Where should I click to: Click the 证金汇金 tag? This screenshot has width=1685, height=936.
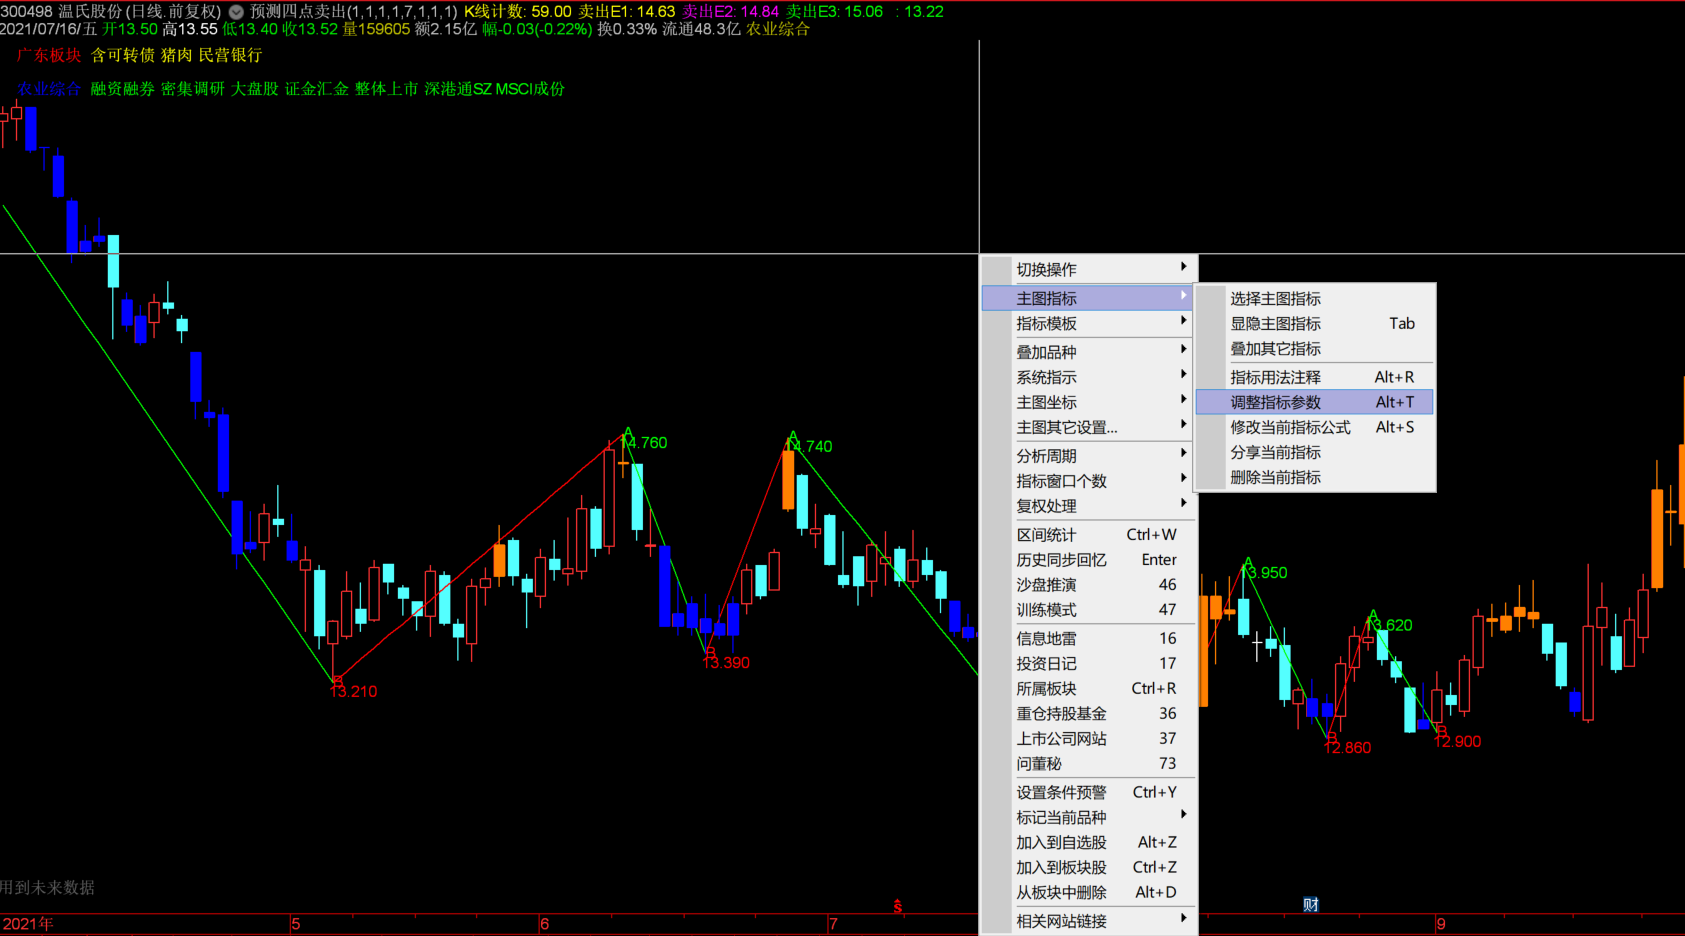pyautogui.click(x=317, y=89)
